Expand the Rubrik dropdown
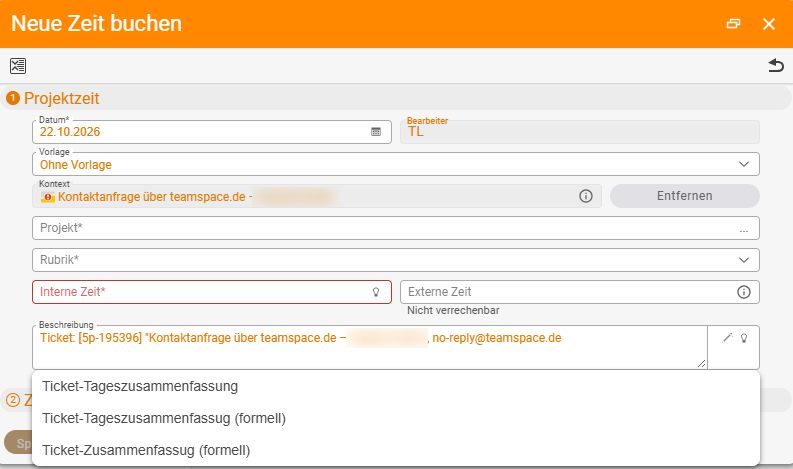 (x=743, y=260)
